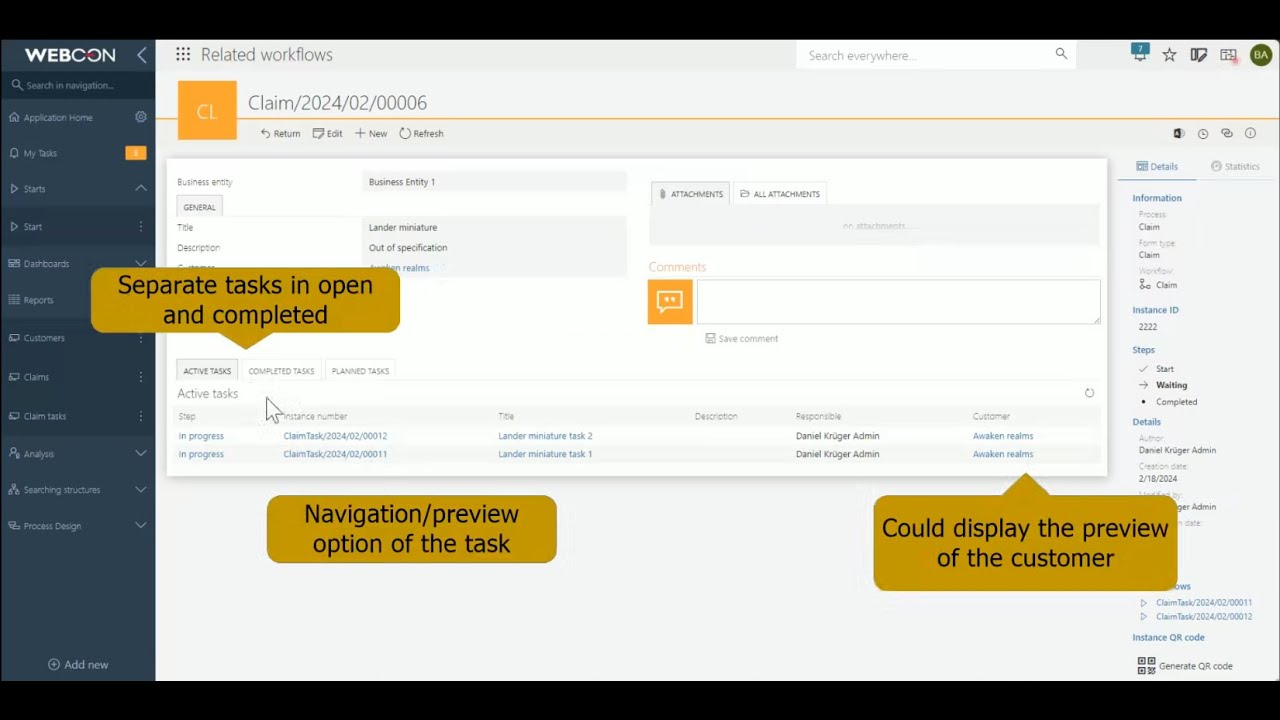Click the favorites star icon
The width and height of the screenshot is (1280, 720).
pyautogui.click(x=1169, y=55)
